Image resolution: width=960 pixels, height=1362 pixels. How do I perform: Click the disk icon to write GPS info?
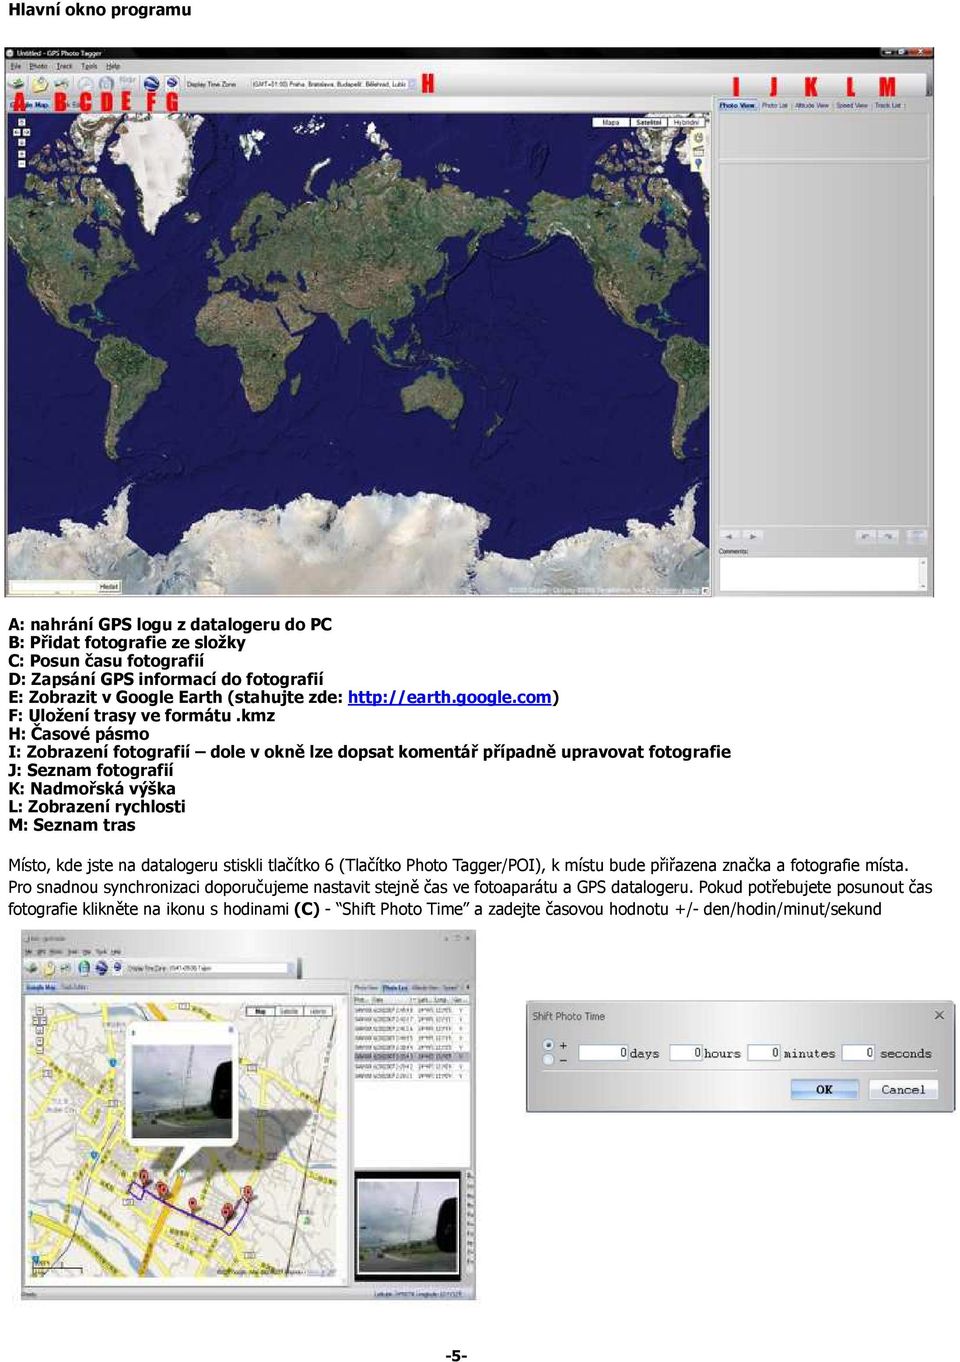tap(107, 84)
